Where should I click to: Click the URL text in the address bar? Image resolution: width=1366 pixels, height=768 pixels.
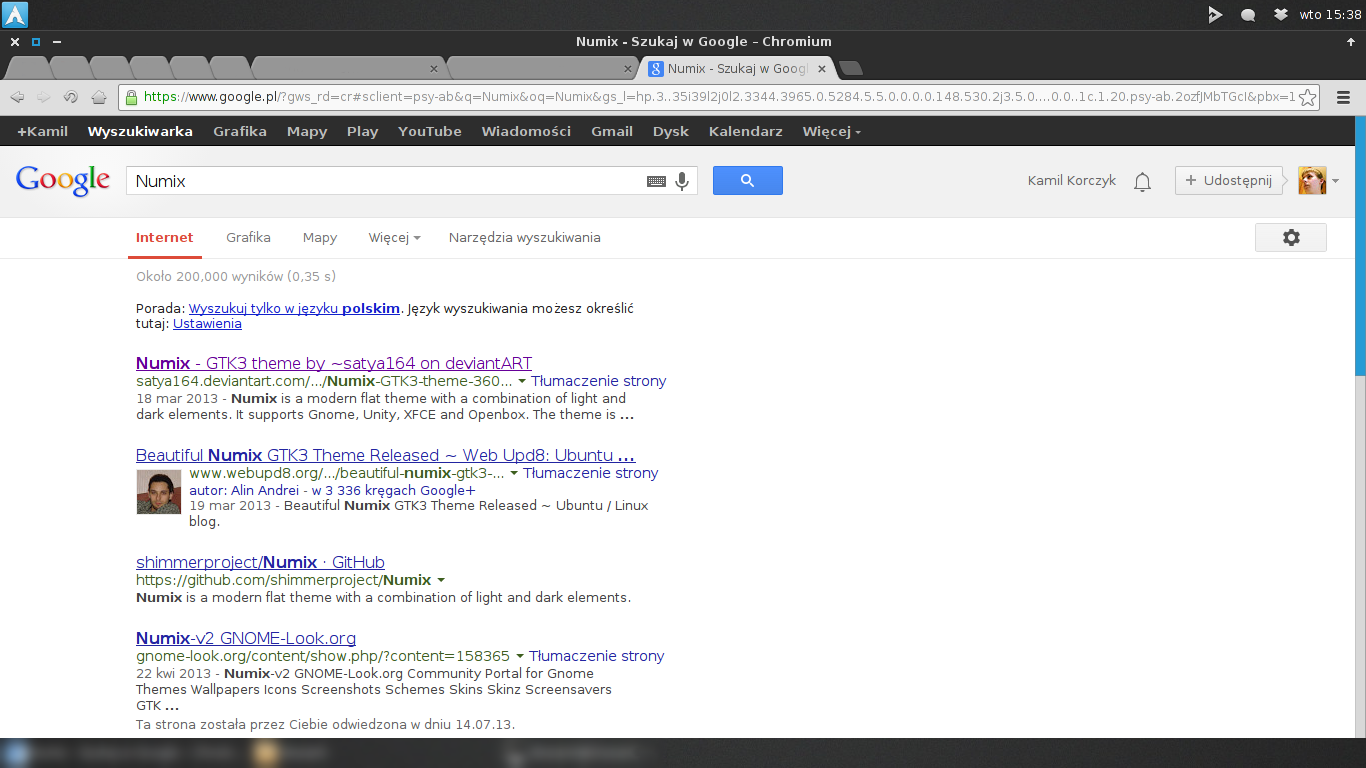pyautogui.click(x=720, y=97)
